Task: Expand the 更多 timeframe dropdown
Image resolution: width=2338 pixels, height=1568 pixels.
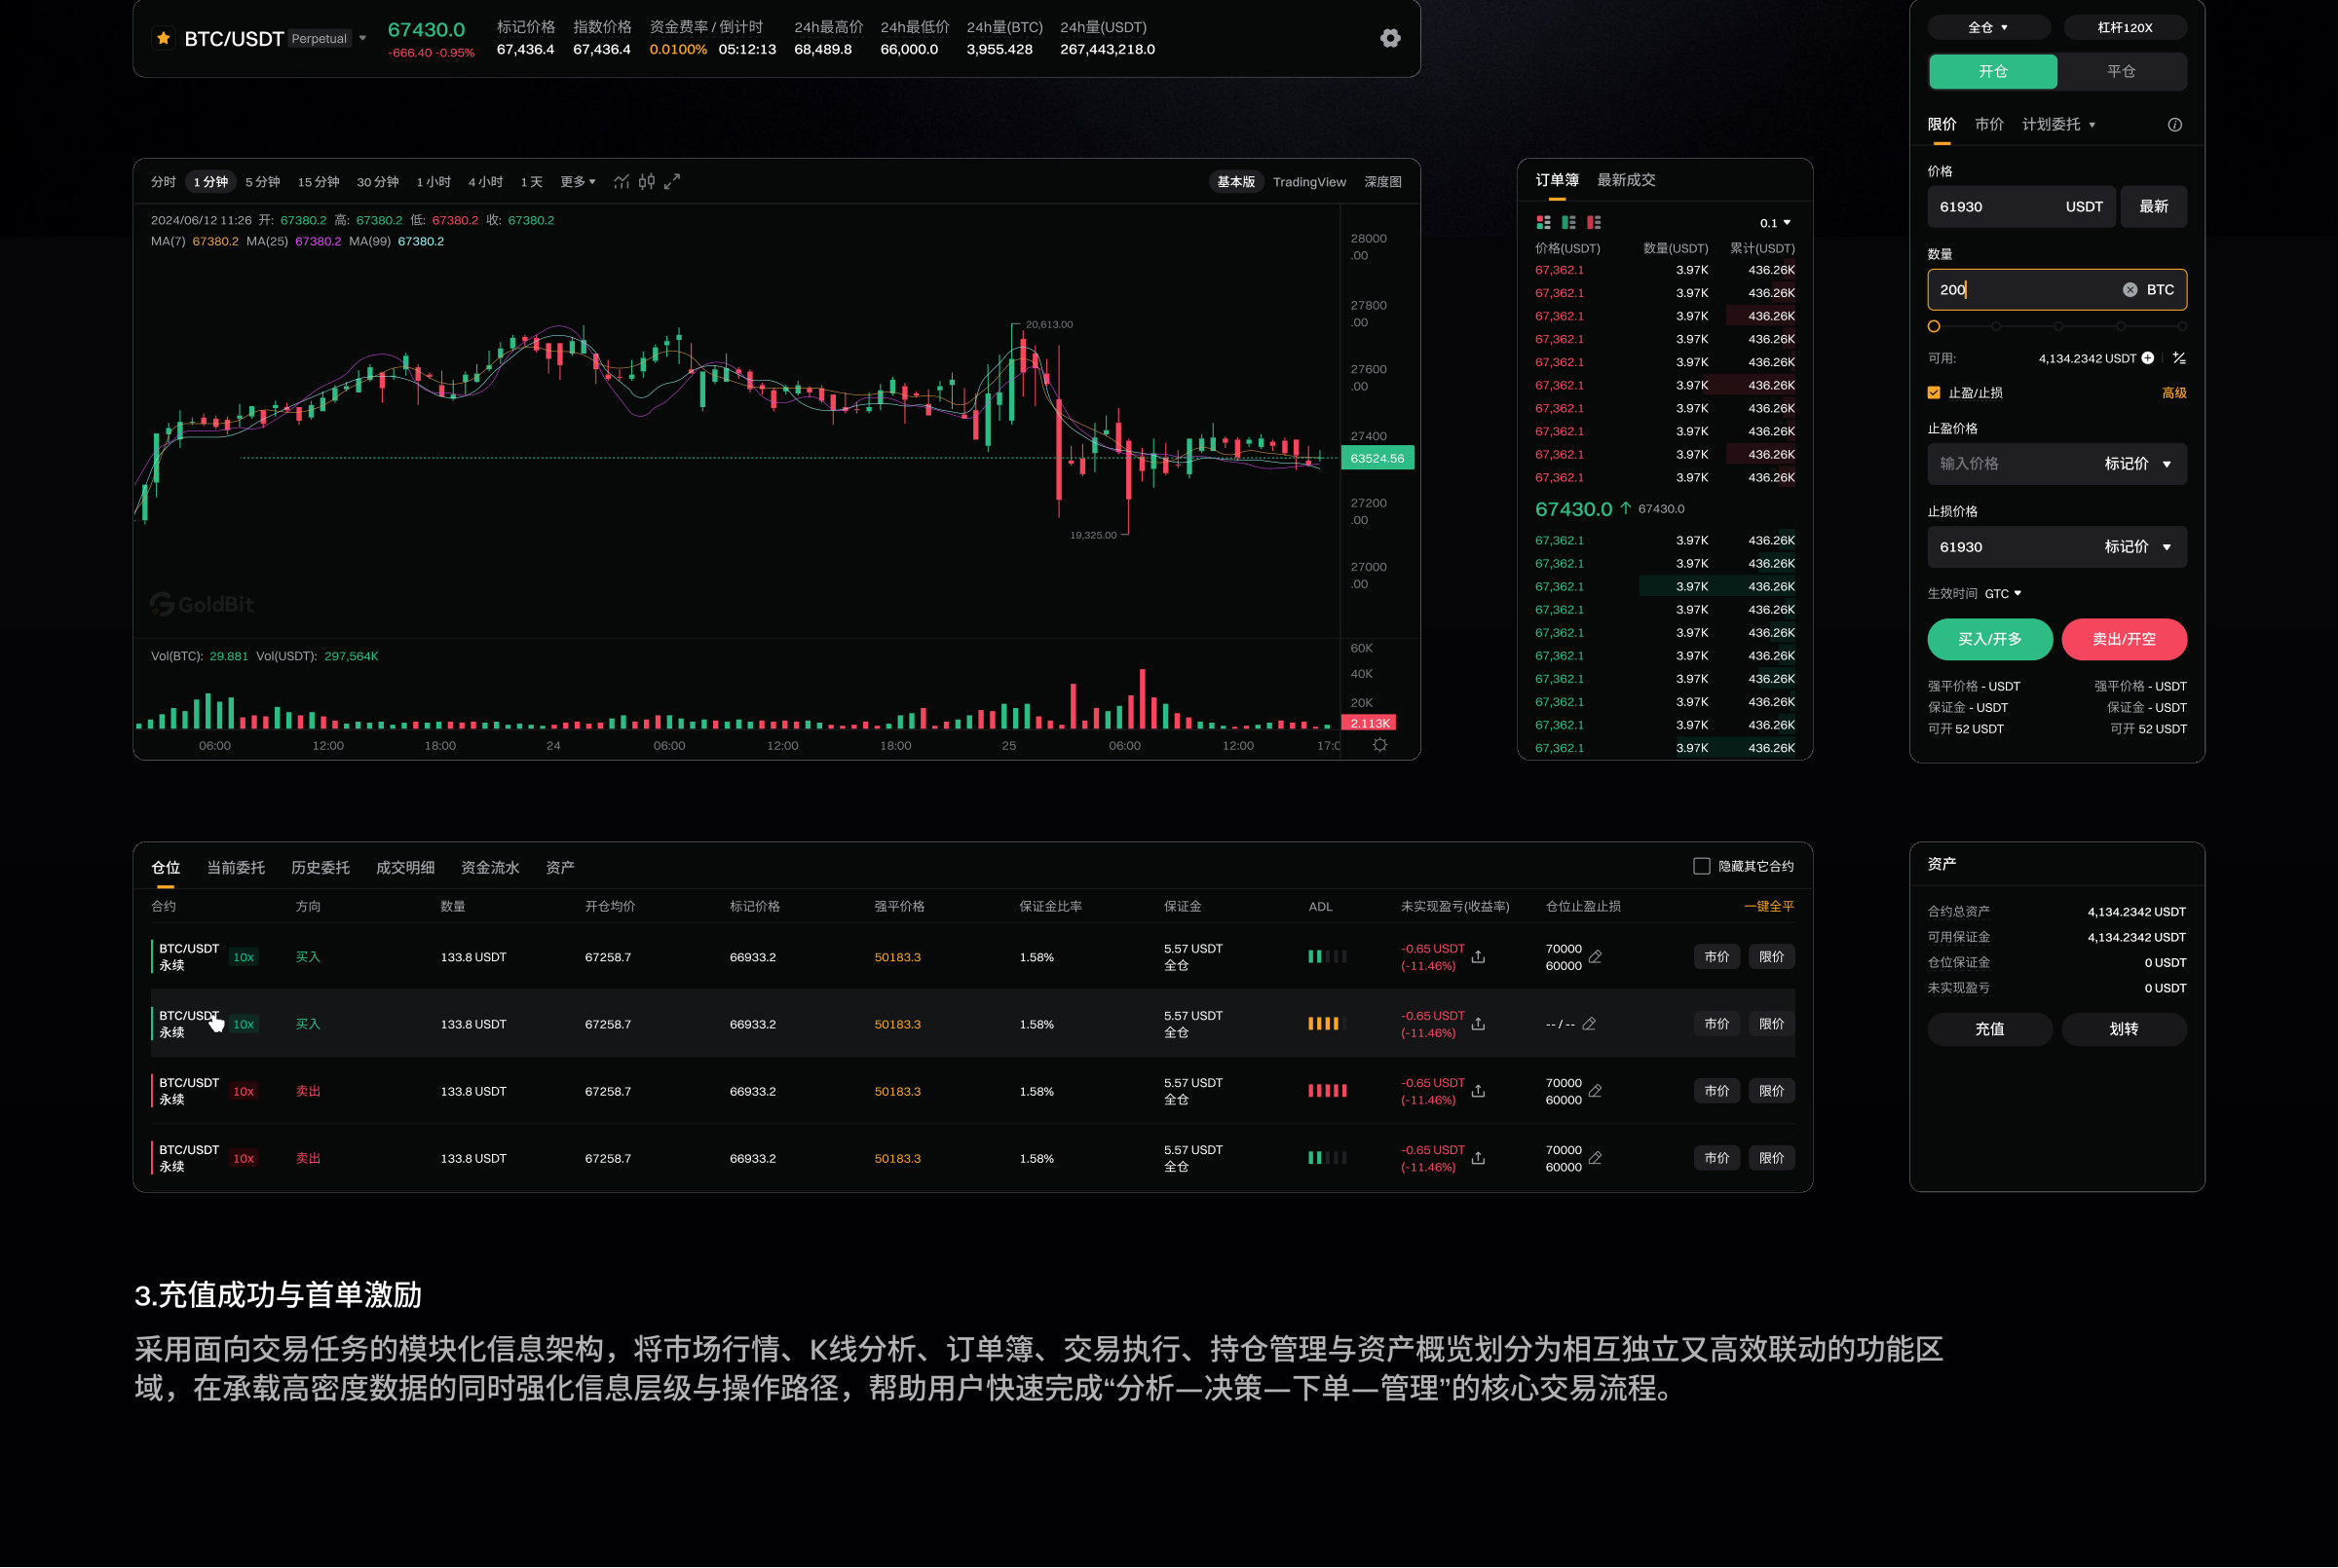Action: 577,181
